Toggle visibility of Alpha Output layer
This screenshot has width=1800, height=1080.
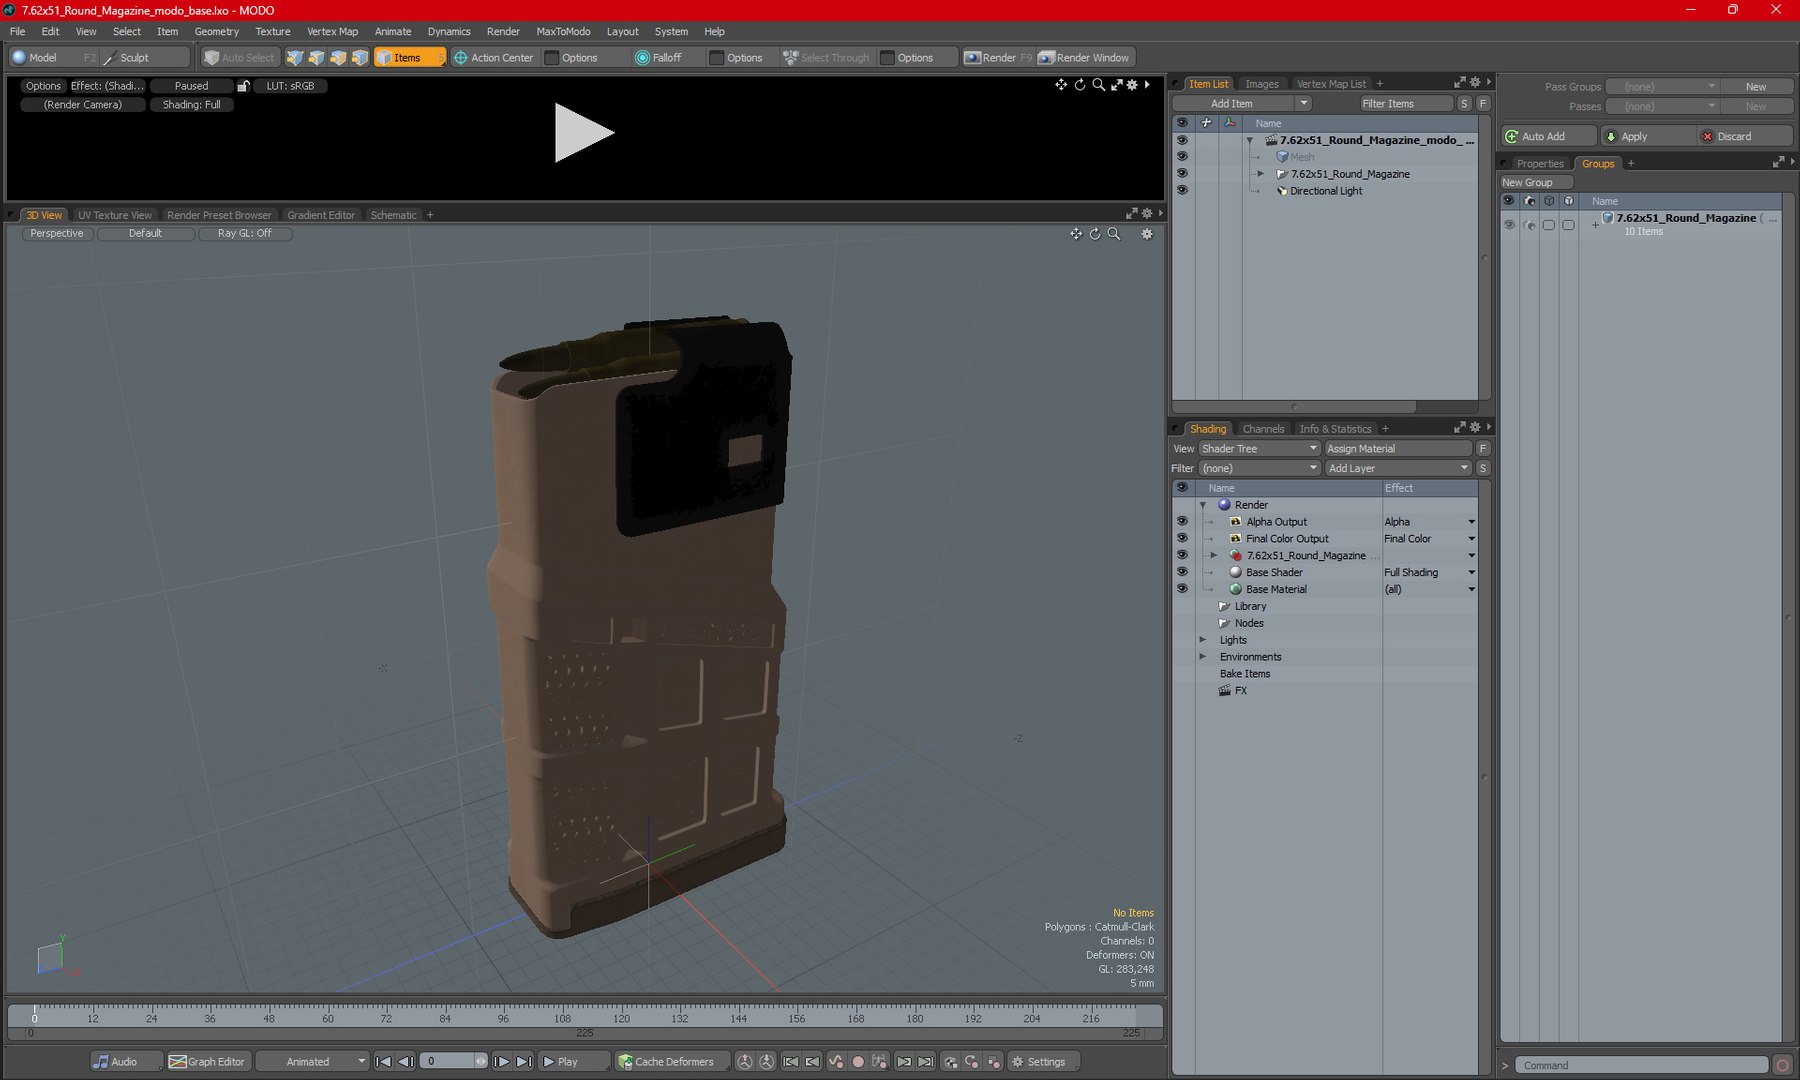(1182, 522)
